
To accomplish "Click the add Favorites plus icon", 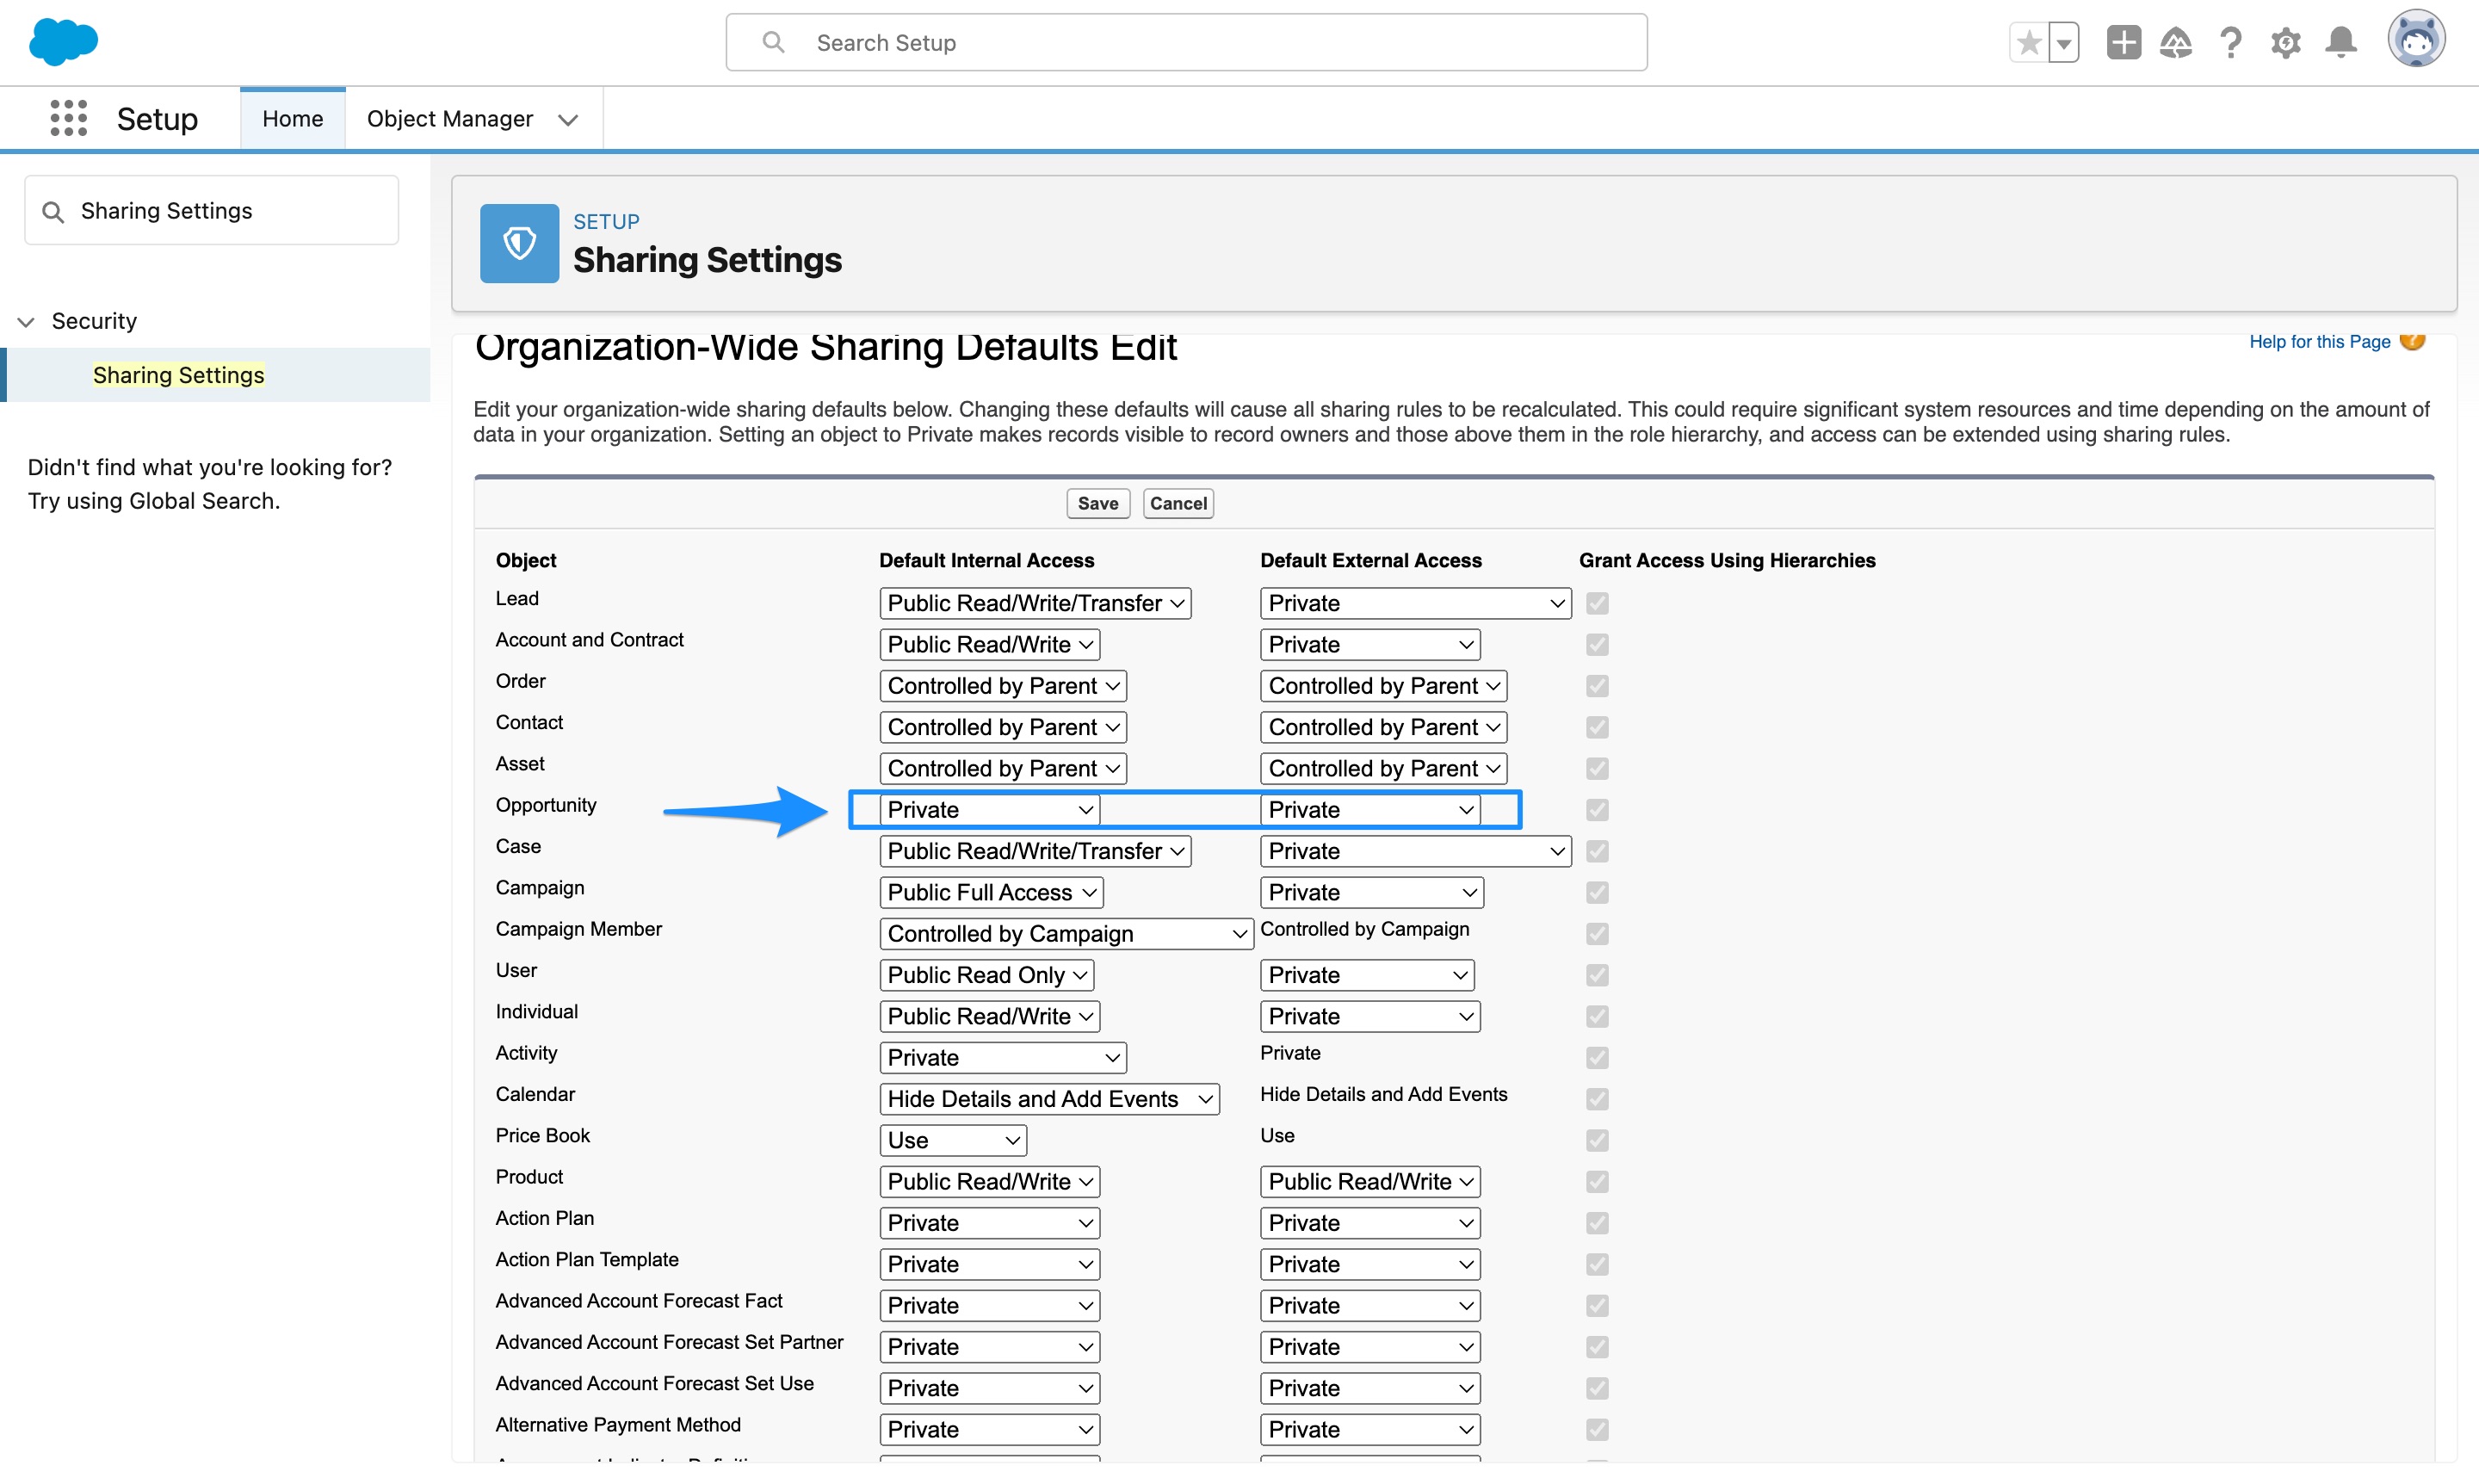I will click(x=2124, y=42).
